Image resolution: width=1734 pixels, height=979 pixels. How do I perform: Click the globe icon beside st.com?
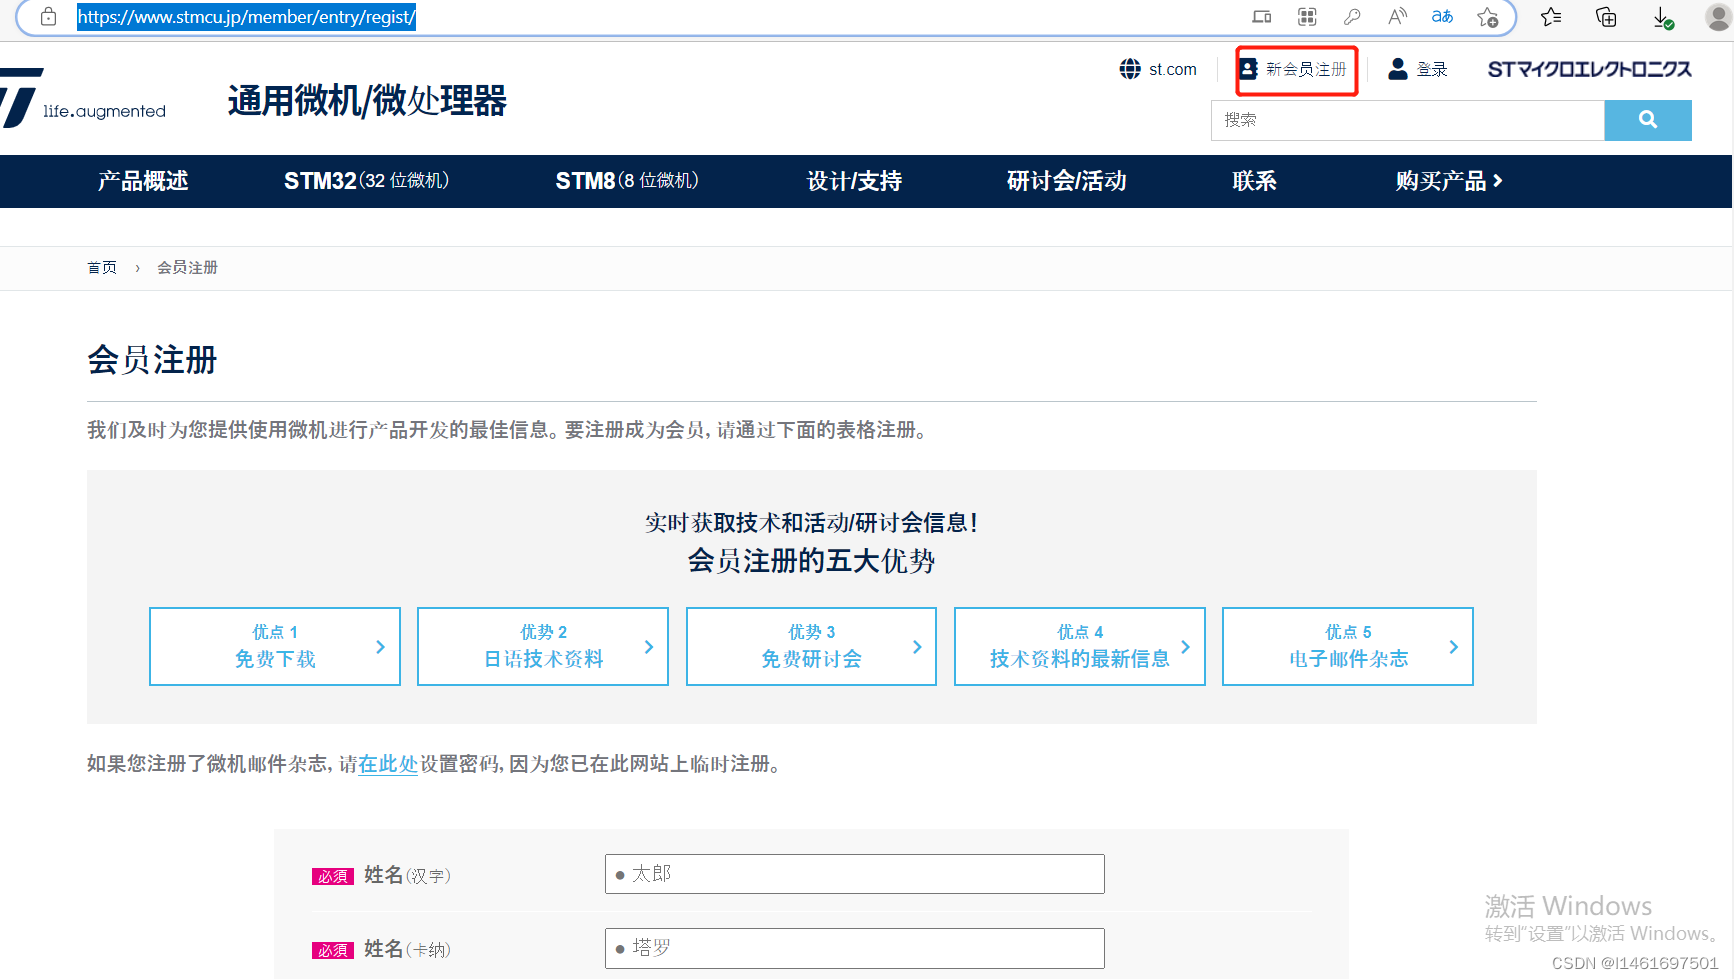[1130, 69]
